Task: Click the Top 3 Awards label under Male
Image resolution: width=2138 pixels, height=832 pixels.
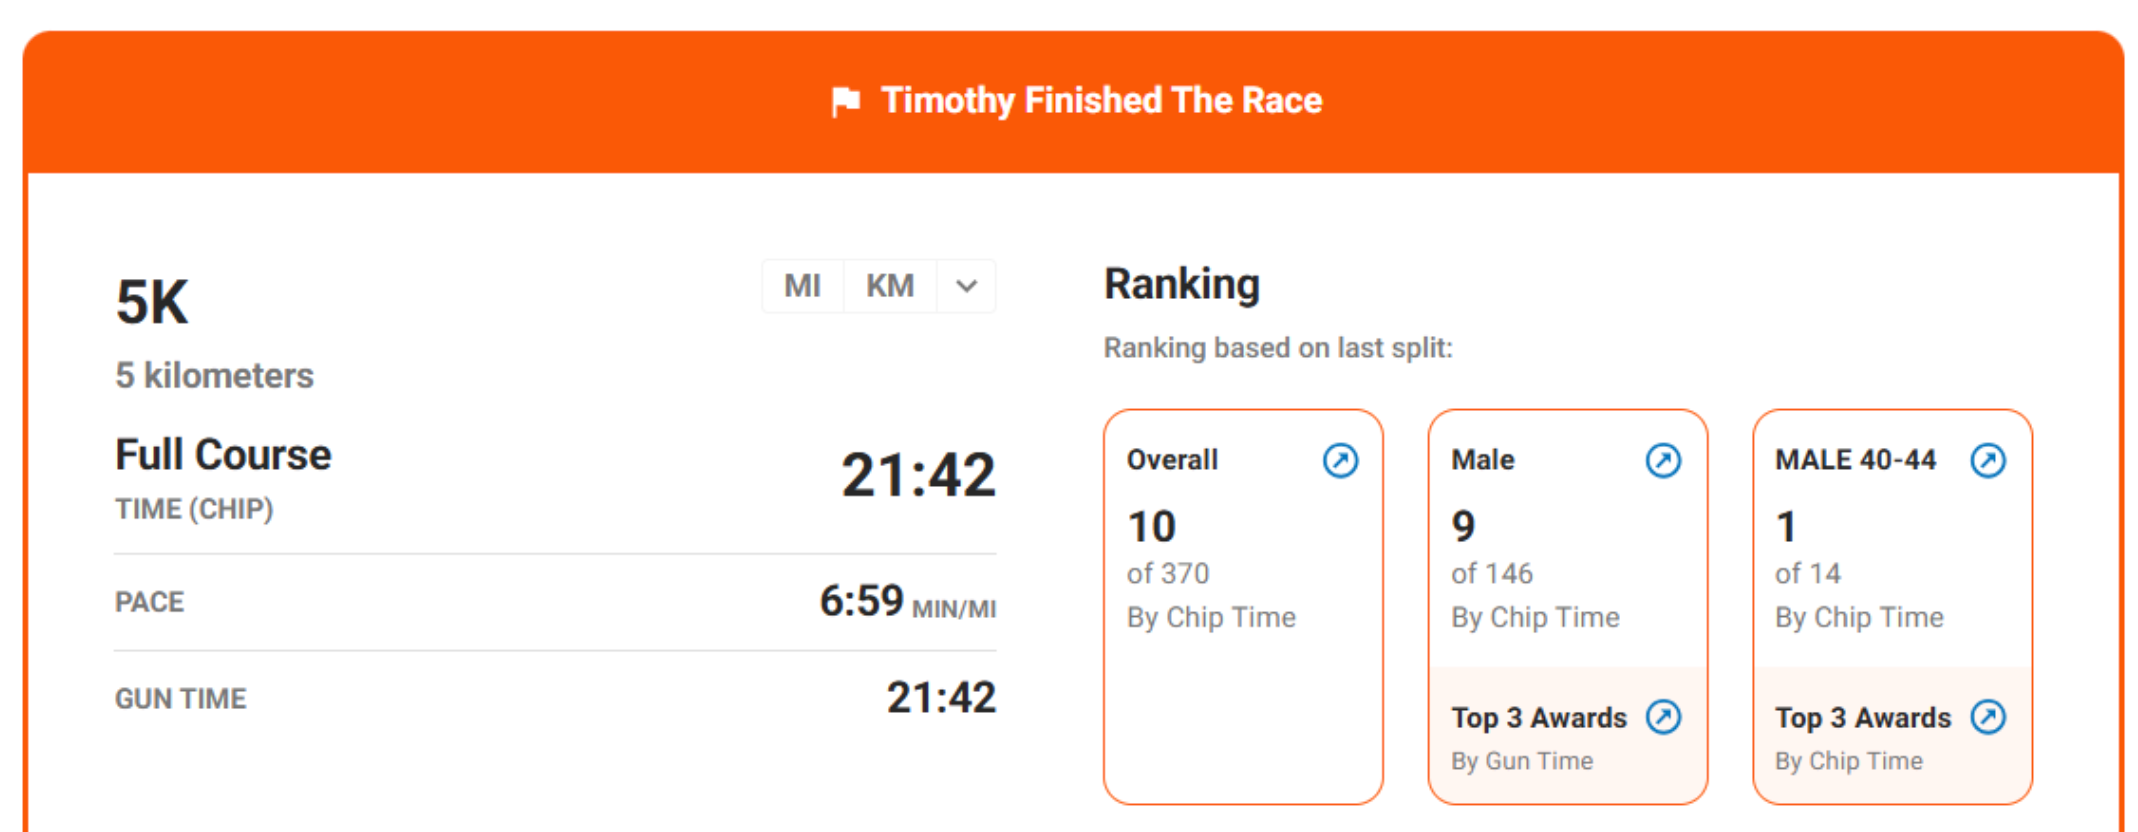Action: 1538,718
